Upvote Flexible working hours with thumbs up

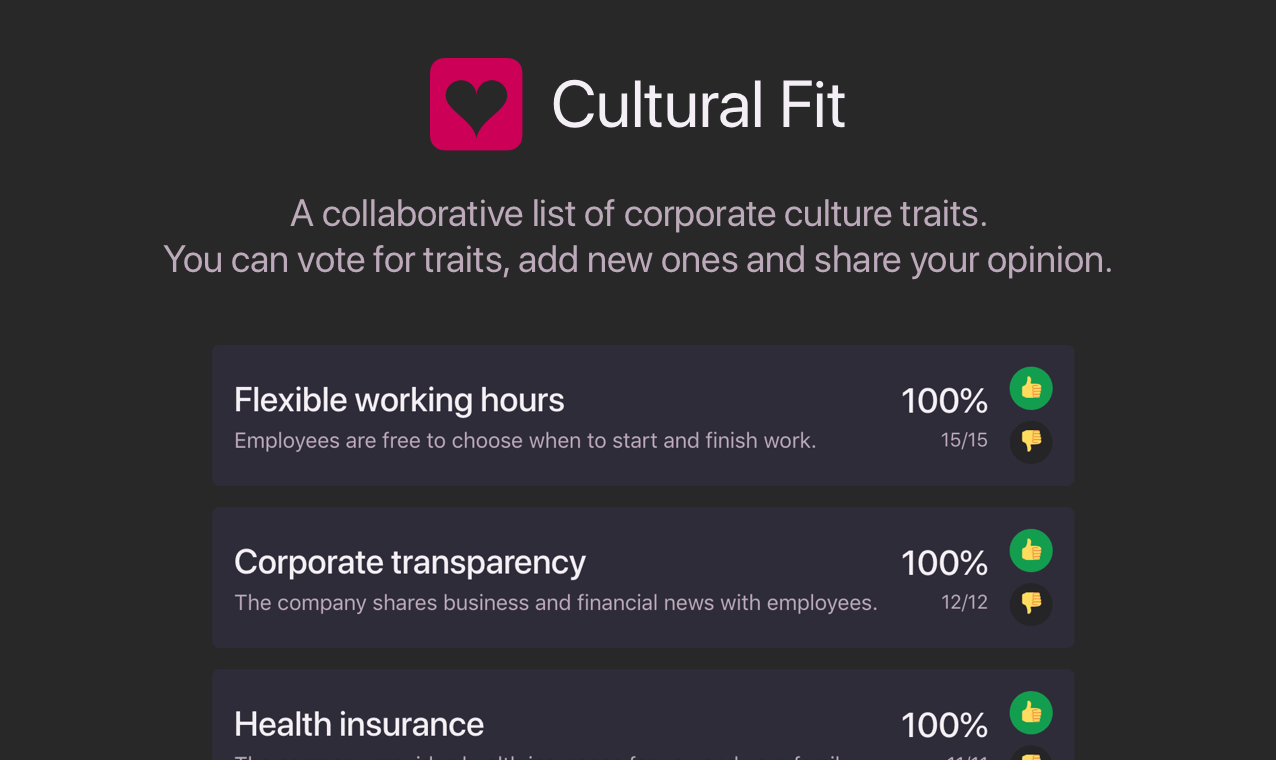click(x=1031, y=388)
